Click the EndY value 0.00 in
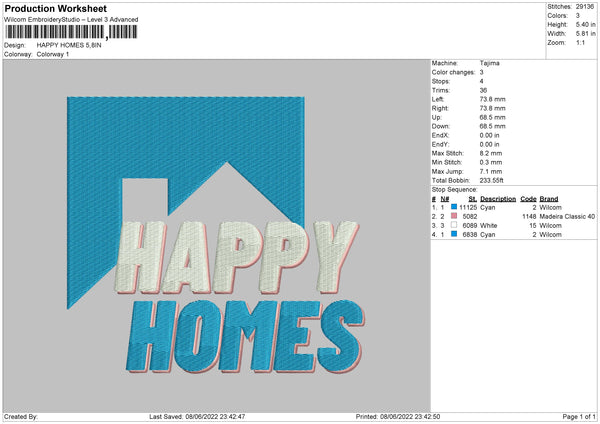This screenshot has height=424, width=600. [489, 144]
